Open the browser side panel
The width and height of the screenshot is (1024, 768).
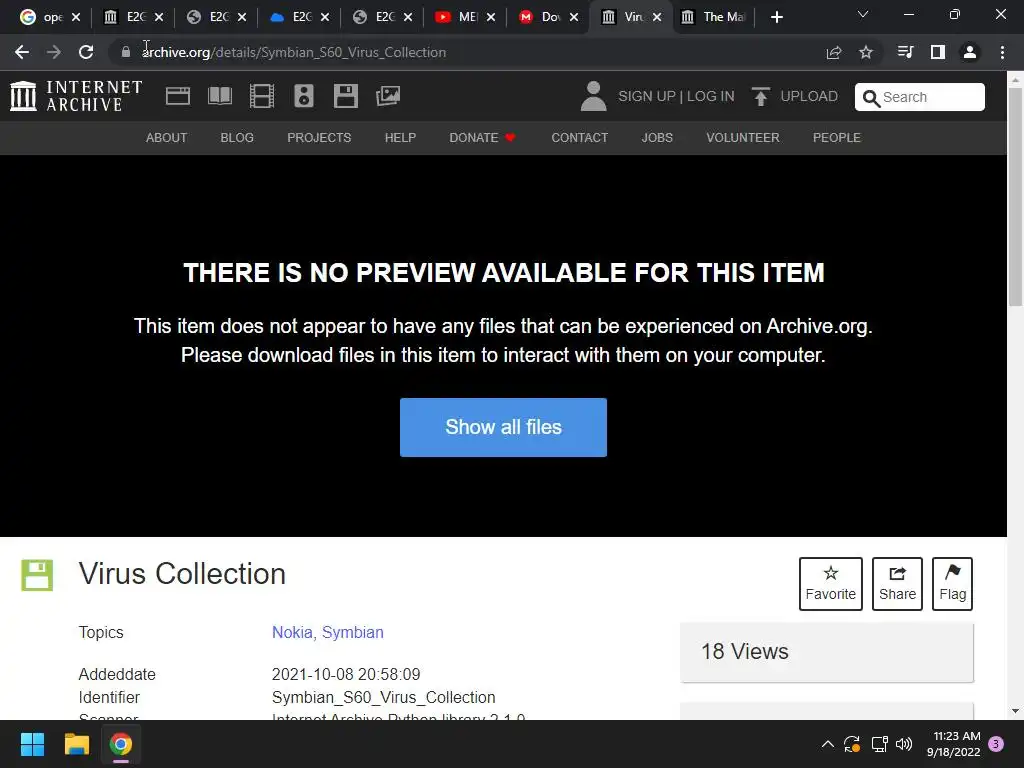point(938,52)
